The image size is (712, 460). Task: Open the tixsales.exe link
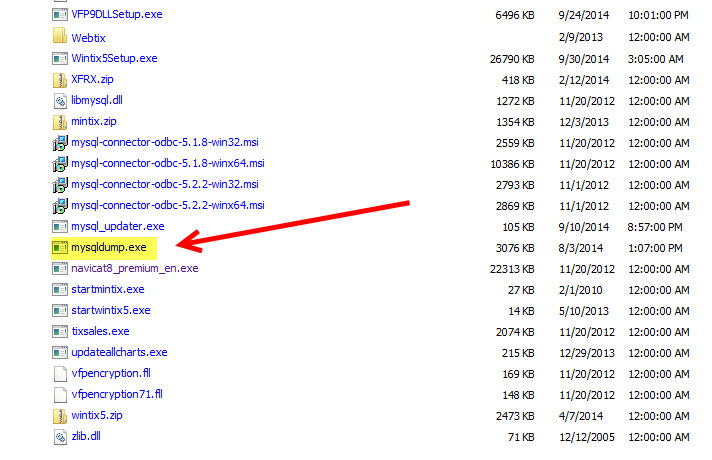coord(100,331)
